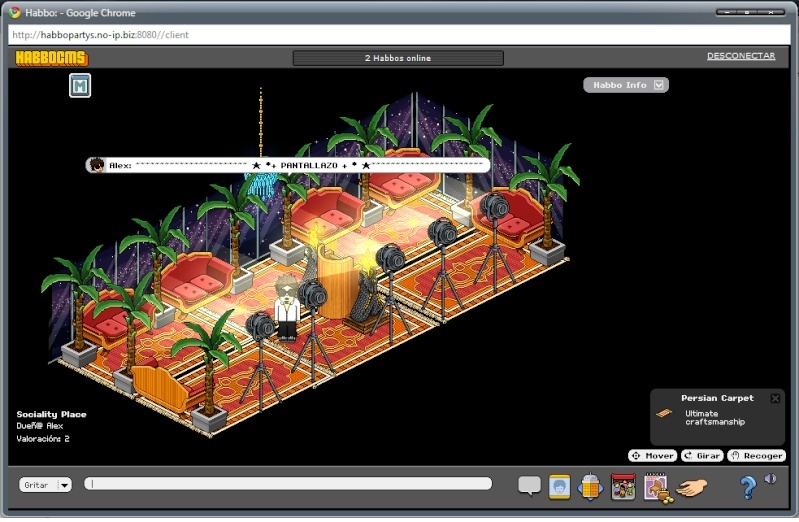799x522 pixels.
Task: Click the Sociality Place room name
Action: [51, 414]
